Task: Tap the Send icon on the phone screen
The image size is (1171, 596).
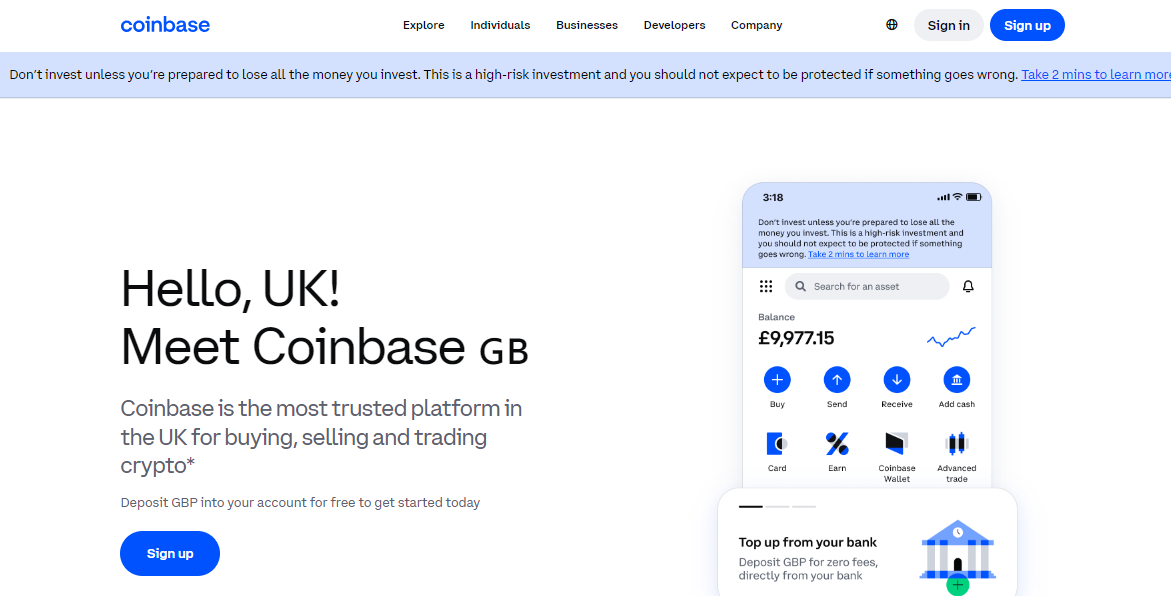Action: pos(837,380)
